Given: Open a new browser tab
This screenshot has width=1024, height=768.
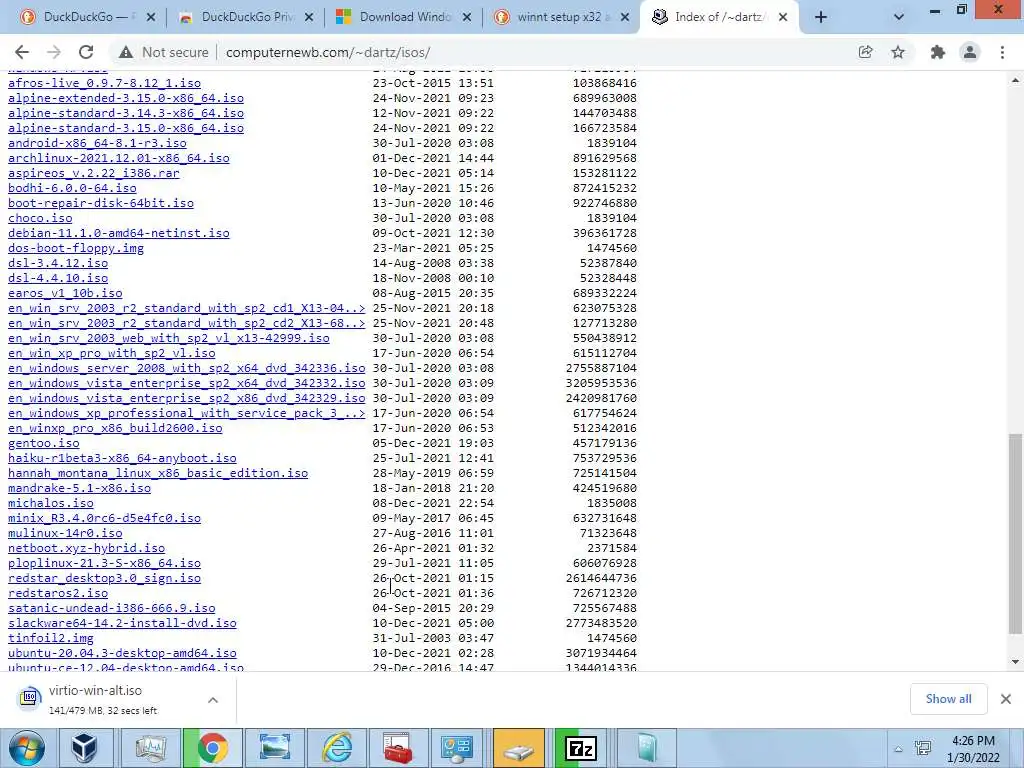Looking at the screenshot, I should [x=821, y=18].
